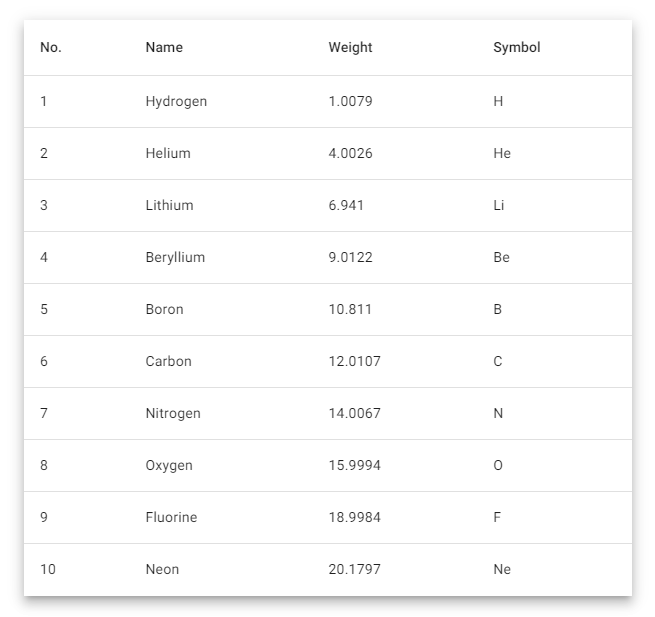The image size is (655, 617).
Task: Click the Hydrogen weight 1.0079
Action: [350, 102]
